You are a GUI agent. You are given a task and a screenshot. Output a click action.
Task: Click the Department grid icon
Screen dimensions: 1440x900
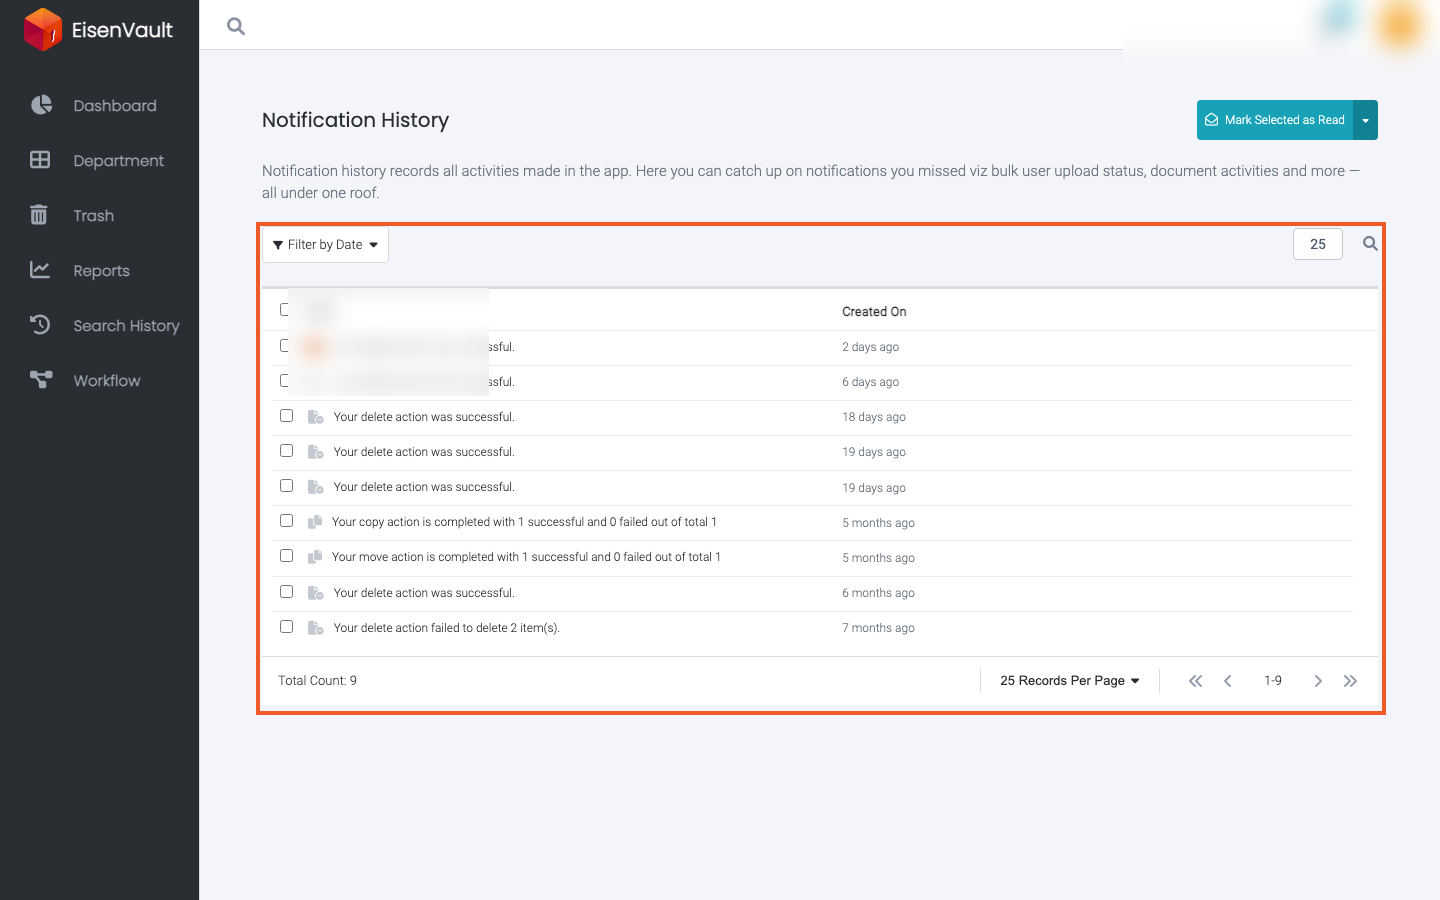(x=40, y=160)
